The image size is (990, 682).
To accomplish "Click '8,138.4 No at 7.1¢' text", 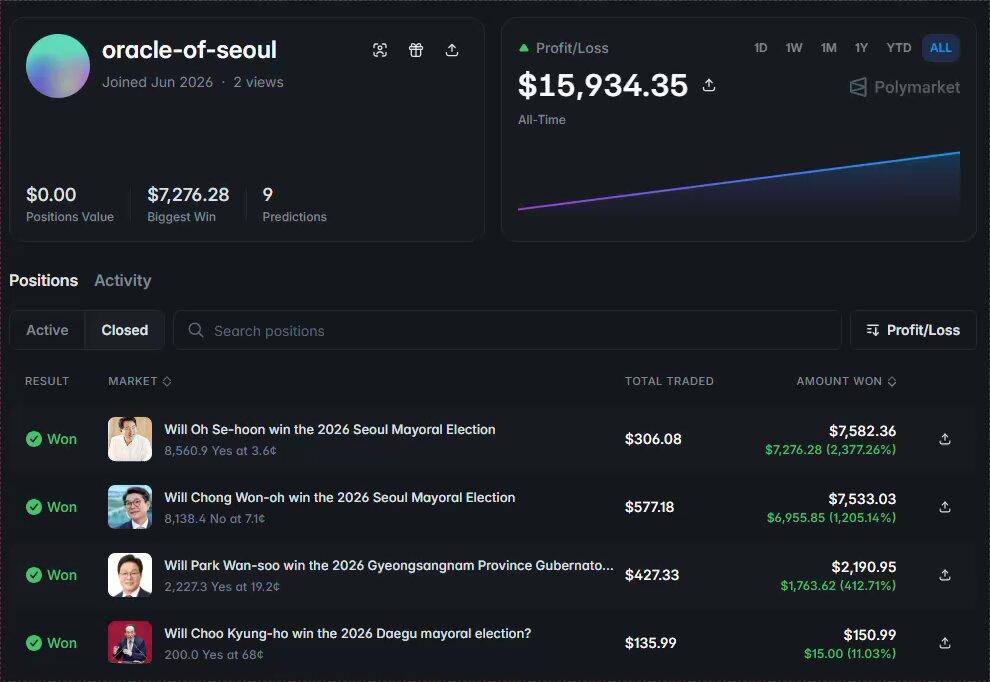I will coord(215,519).
